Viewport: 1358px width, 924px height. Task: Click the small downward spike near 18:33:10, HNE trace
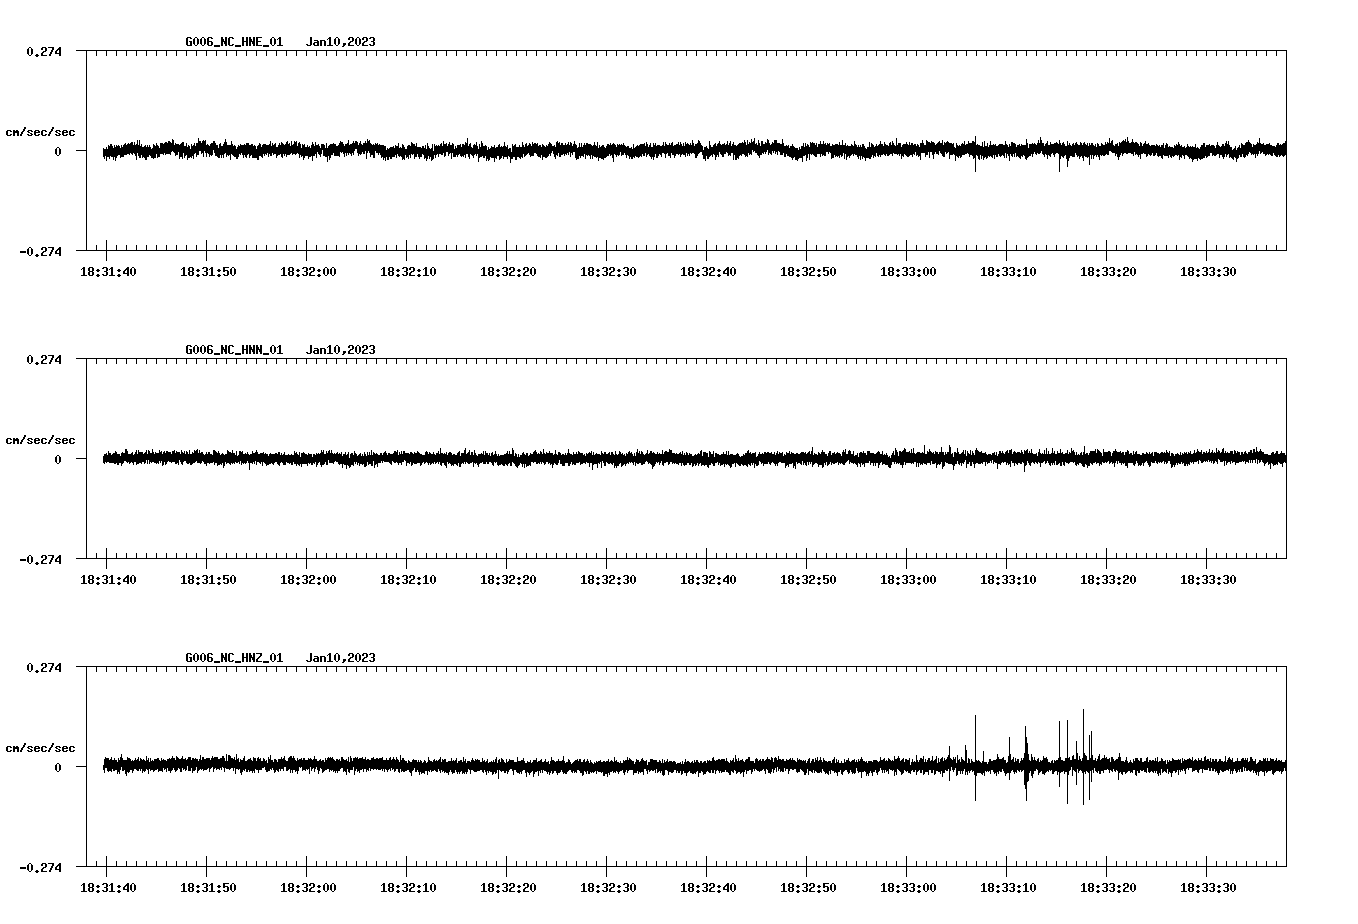(x=977, y=165)
